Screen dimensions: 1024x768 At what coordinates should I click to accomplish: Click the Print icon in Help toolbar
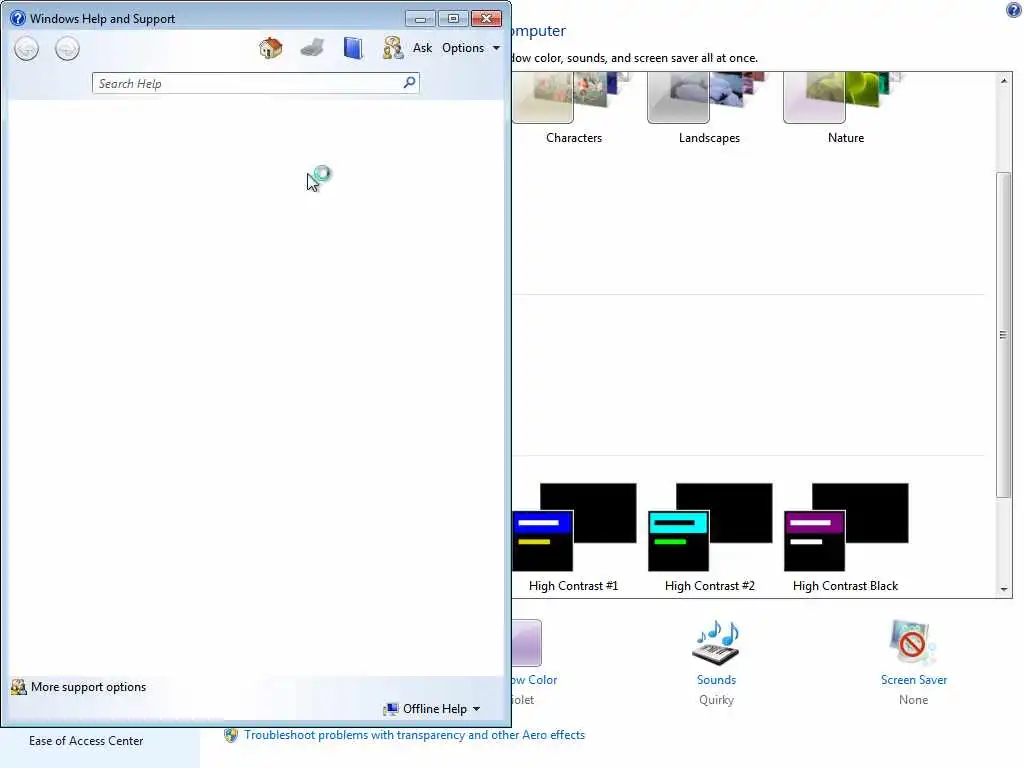coord(312,48)
